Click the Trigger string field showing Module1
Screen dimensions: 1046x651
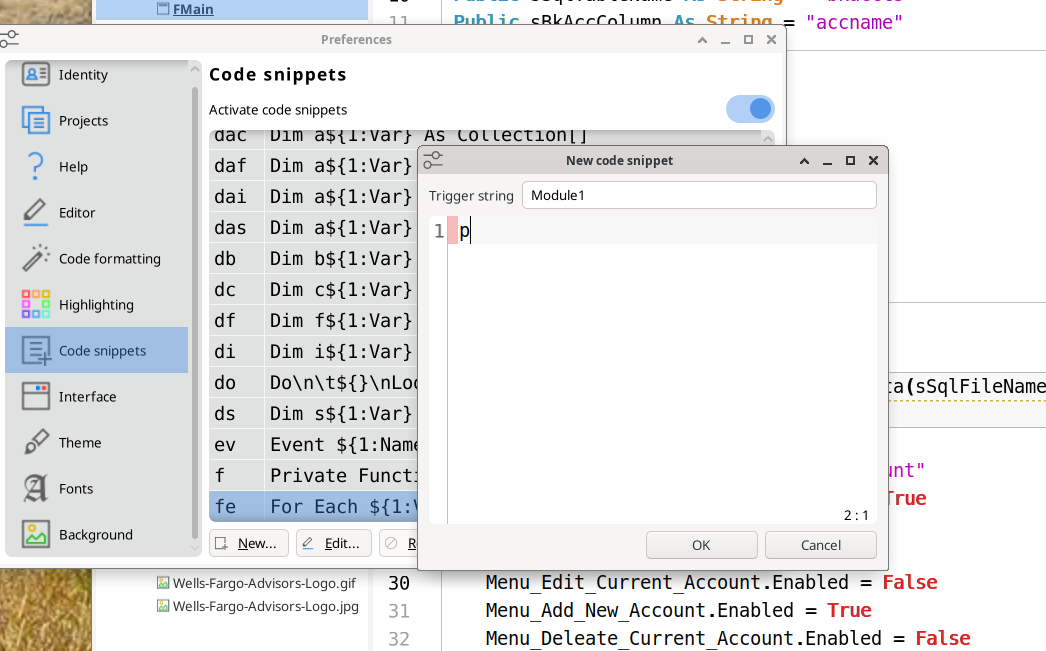click(x=697, y=195)
